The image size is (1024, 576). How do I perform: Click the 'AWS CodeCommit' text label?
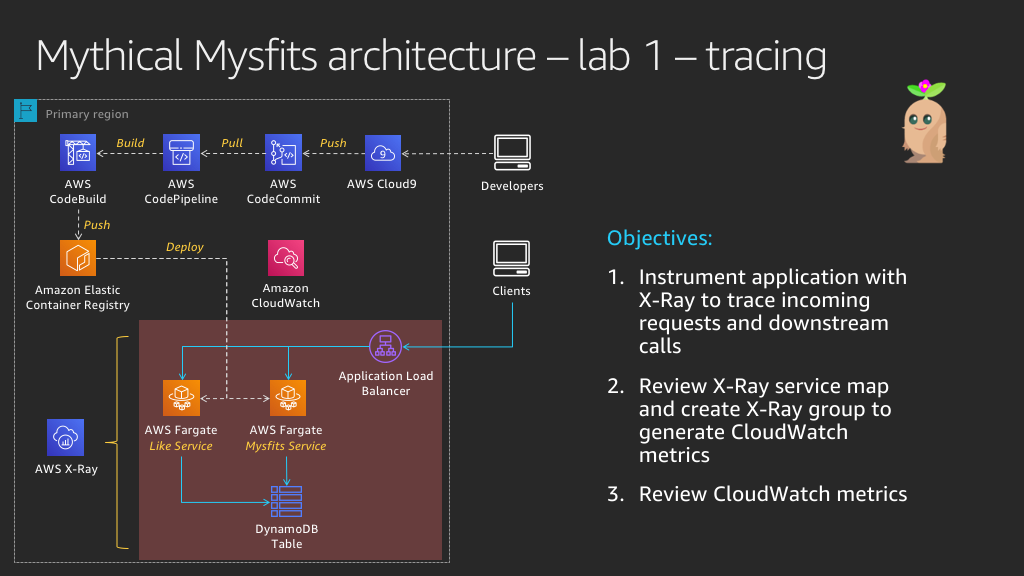(x=283, y=191)
